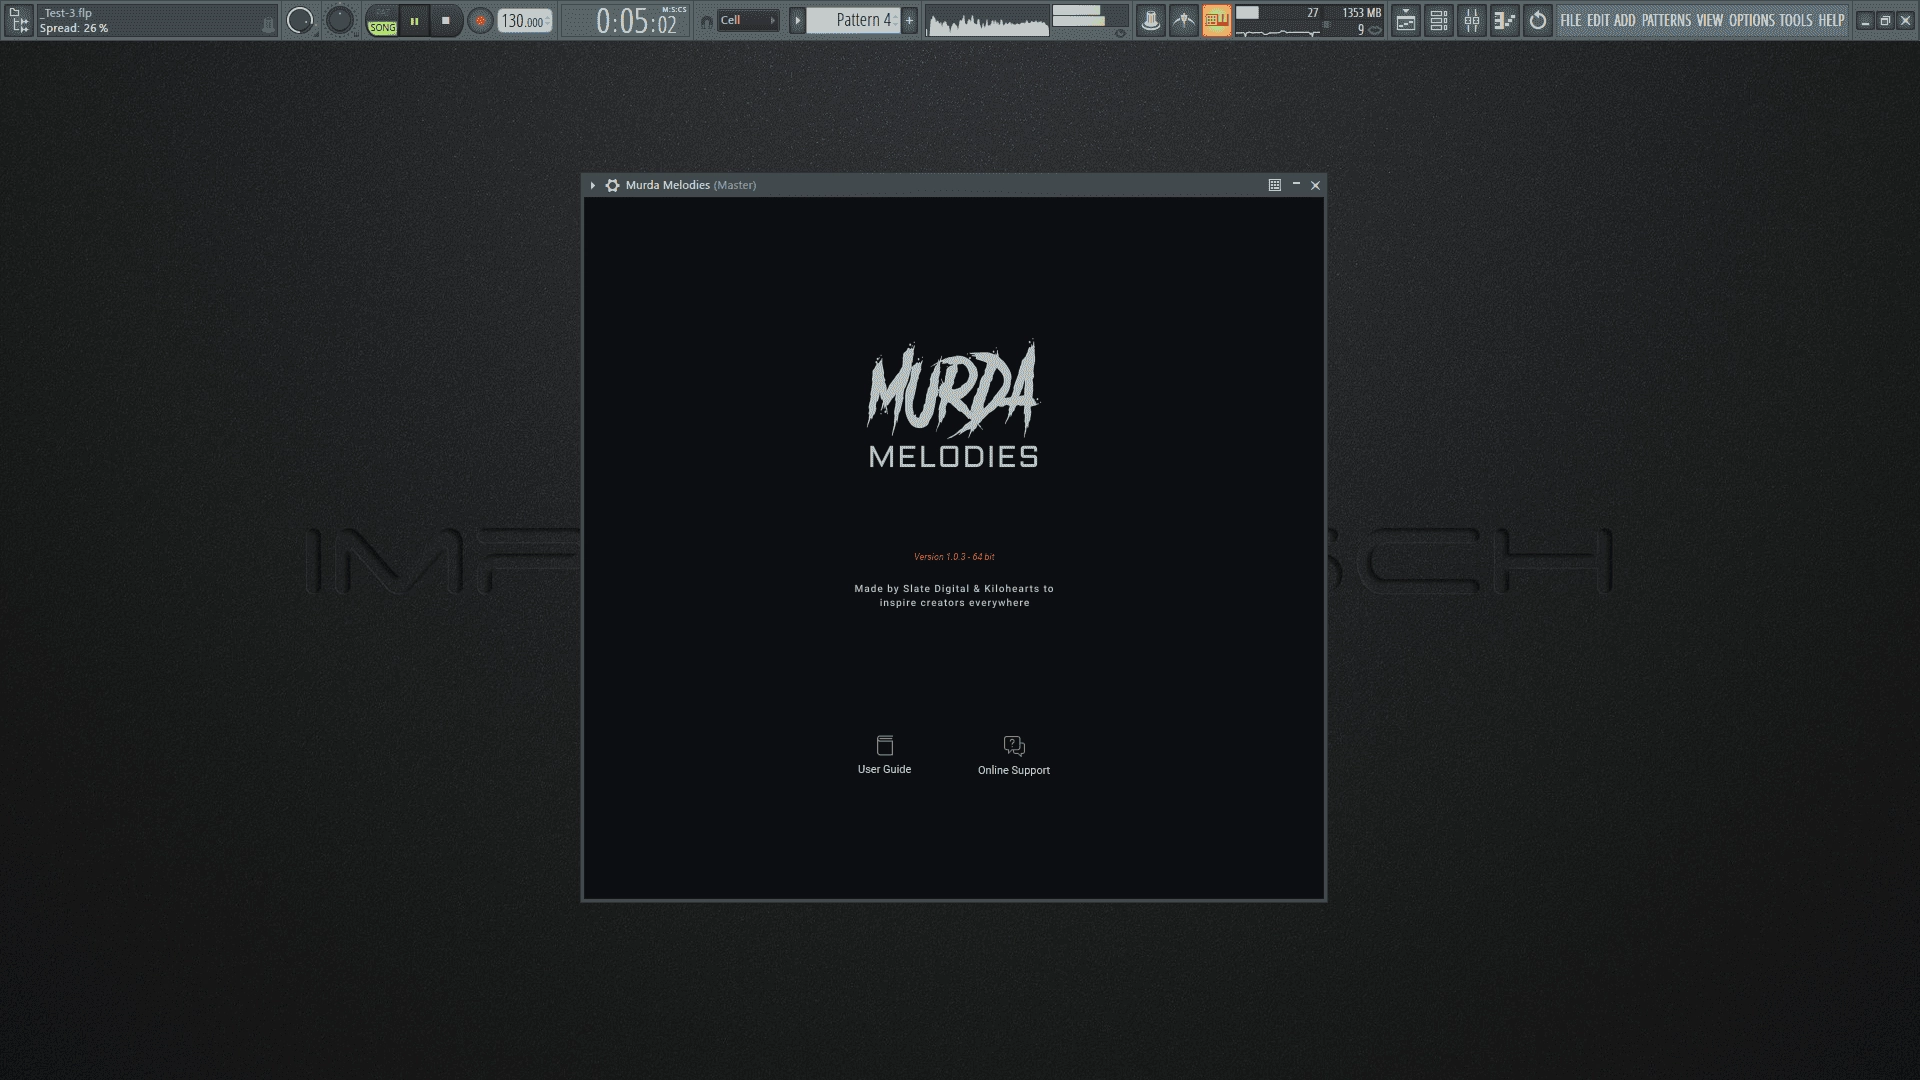Open the Pattern 4 selector

pyautogui.click(x=853, y=20)
